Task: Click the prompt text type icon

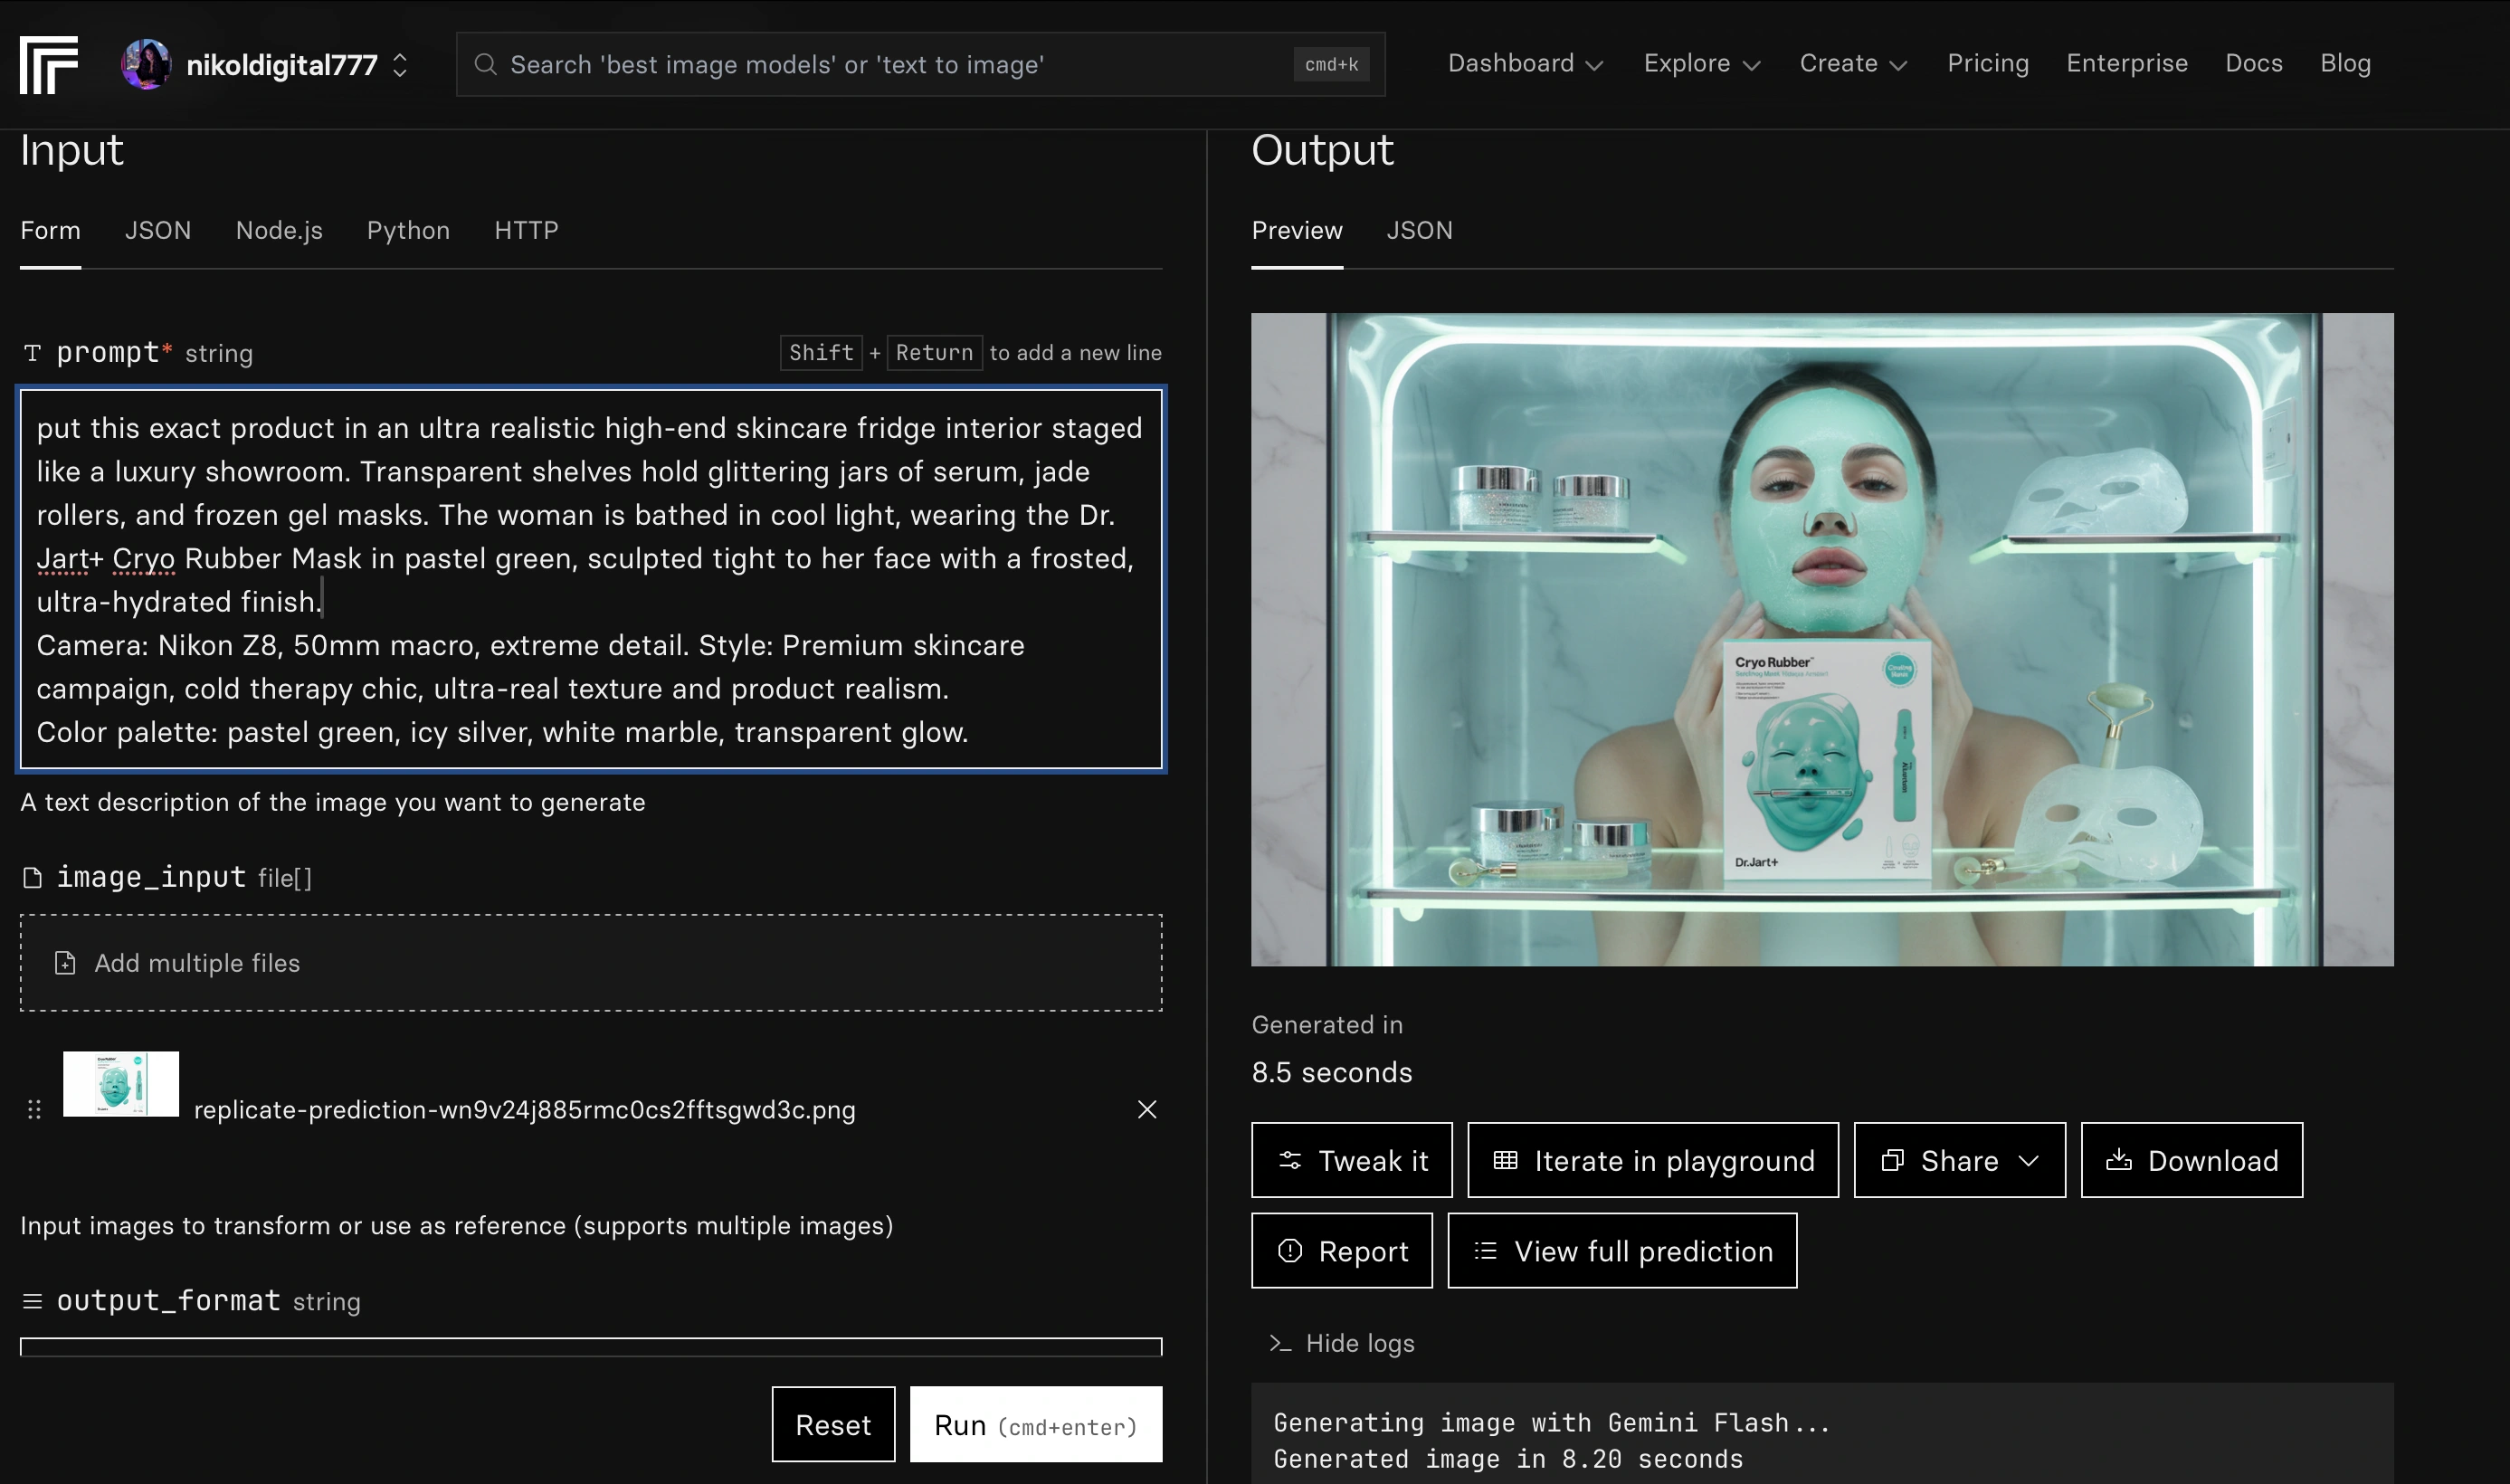Action: point(33,353)
